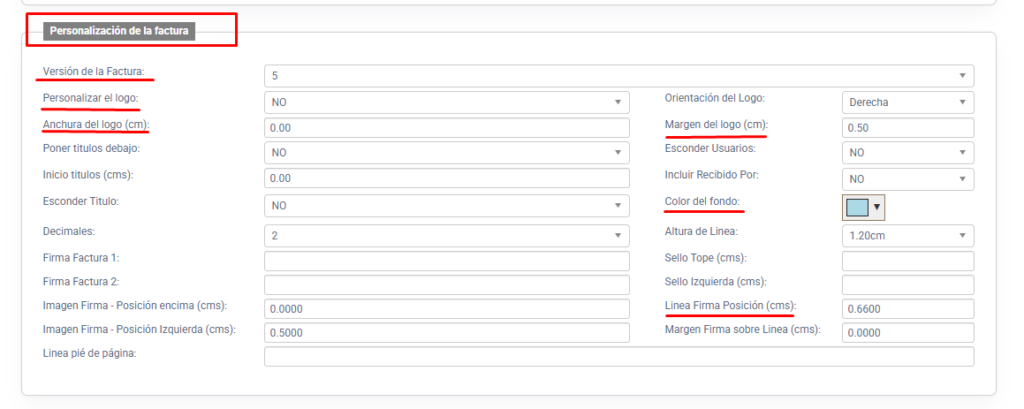Image resolution: width=1024 pixels, height=409 pixels.
Task: Click the Color del fondo swatch
Action: (857, 207)
